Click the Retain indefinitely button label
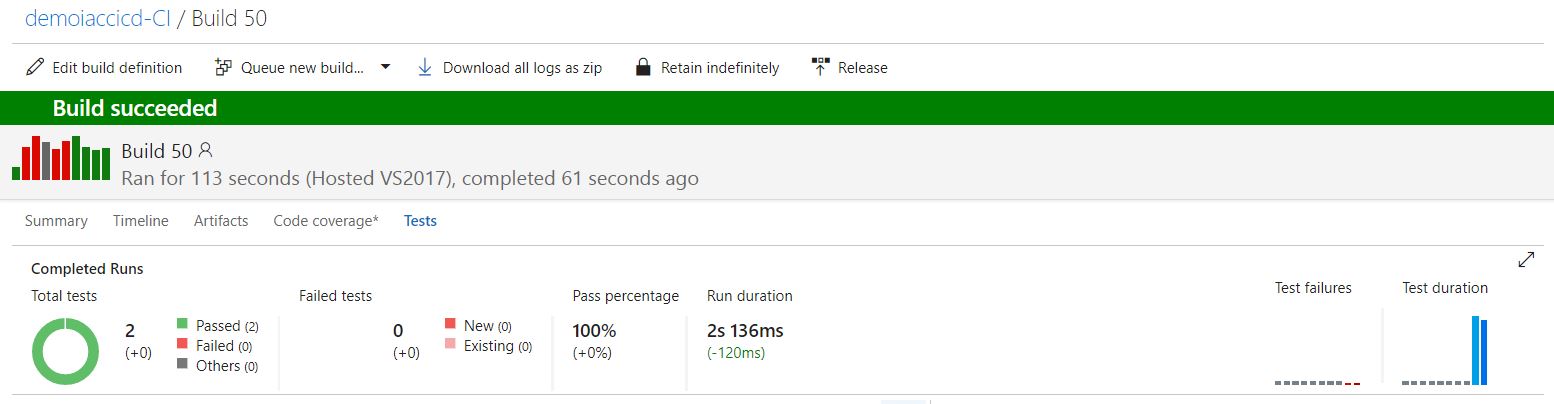 [x=720, y=68]
